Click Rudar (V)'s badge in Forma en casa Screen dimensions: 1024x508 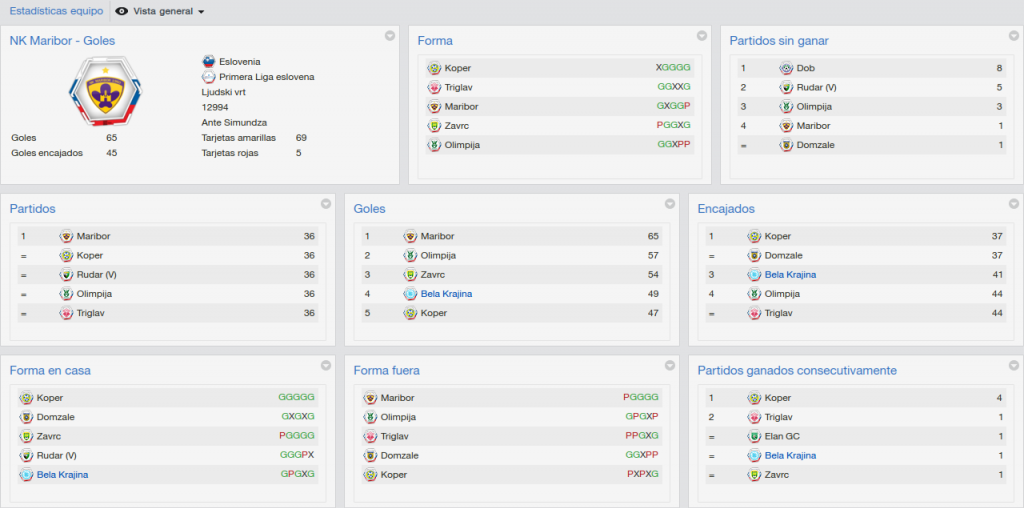[x=26, y=456]
